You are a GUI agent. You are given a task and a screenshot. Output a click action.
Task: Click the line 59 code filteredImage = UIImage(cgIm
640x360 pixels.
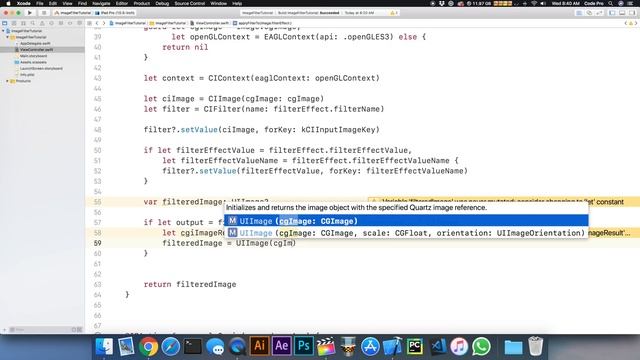point(229,243)
